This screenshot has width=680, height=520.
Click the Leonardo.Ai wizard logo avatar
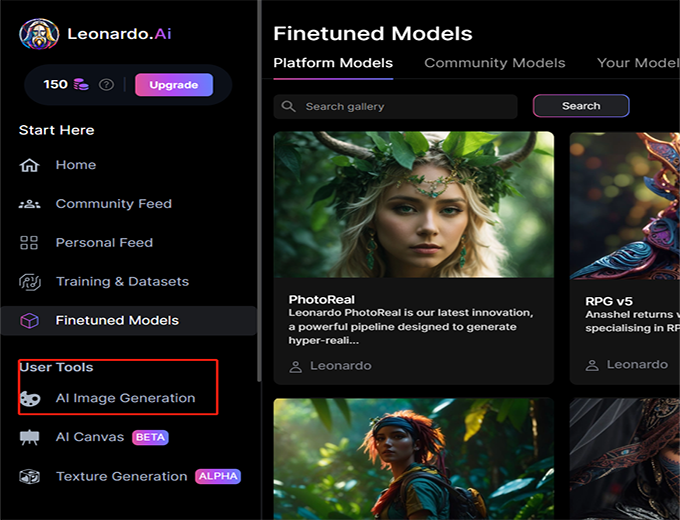[x=39, y=34]
